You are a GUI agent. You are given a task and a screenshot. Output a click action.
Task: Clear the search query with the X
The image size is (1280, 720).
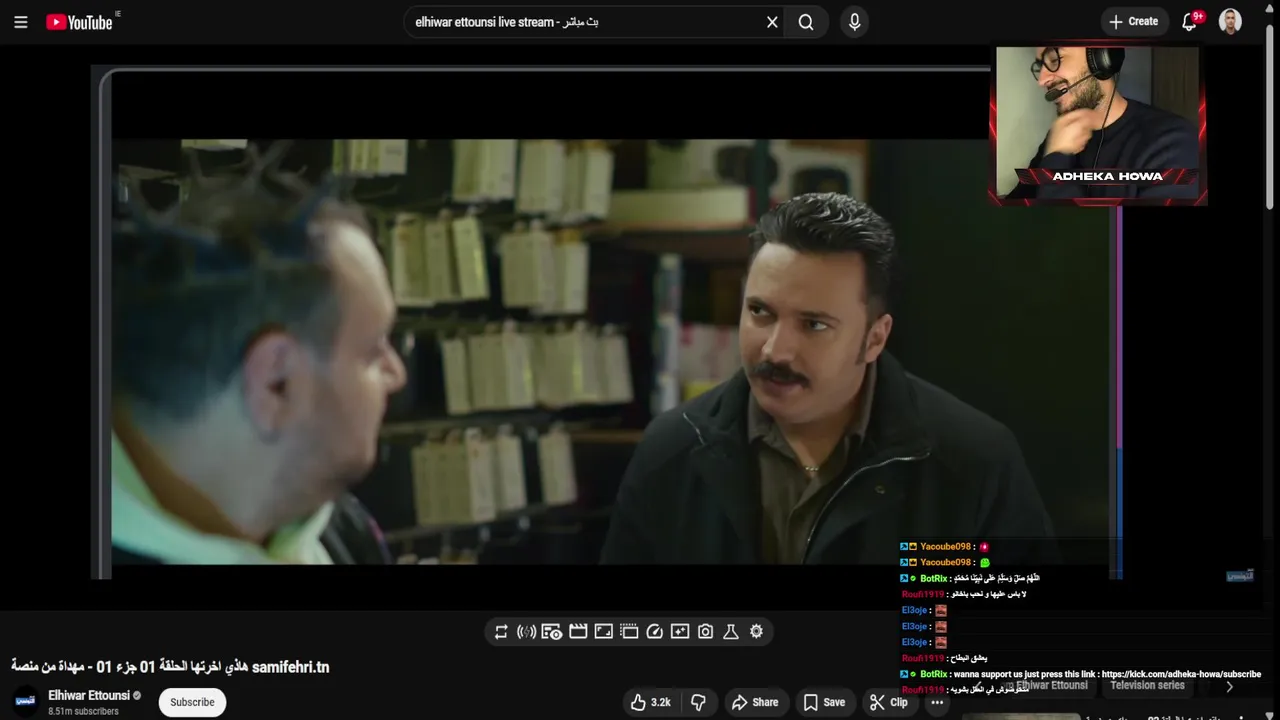pos(772,22)
